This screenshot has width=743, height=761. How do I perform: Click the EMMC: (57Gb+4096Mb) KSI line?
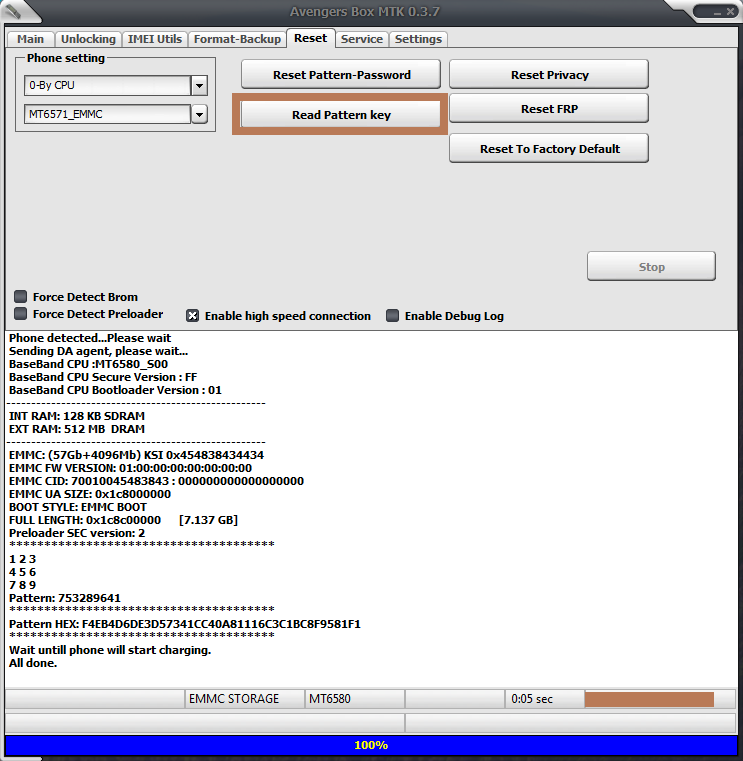pos(136,455)
